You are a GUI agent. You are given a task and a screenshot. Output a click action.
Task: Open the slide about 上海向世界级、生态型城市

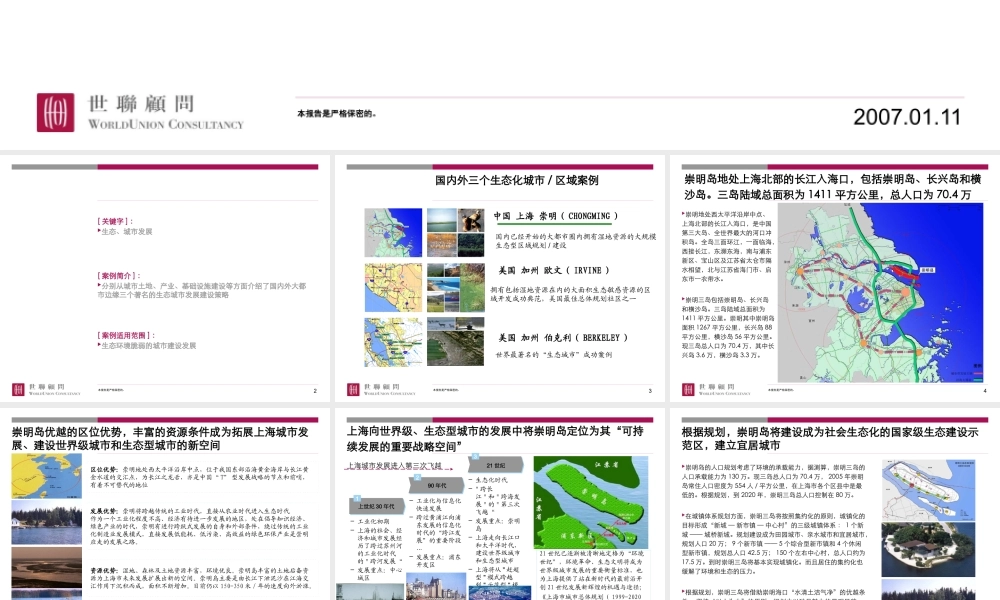(499, 504)
